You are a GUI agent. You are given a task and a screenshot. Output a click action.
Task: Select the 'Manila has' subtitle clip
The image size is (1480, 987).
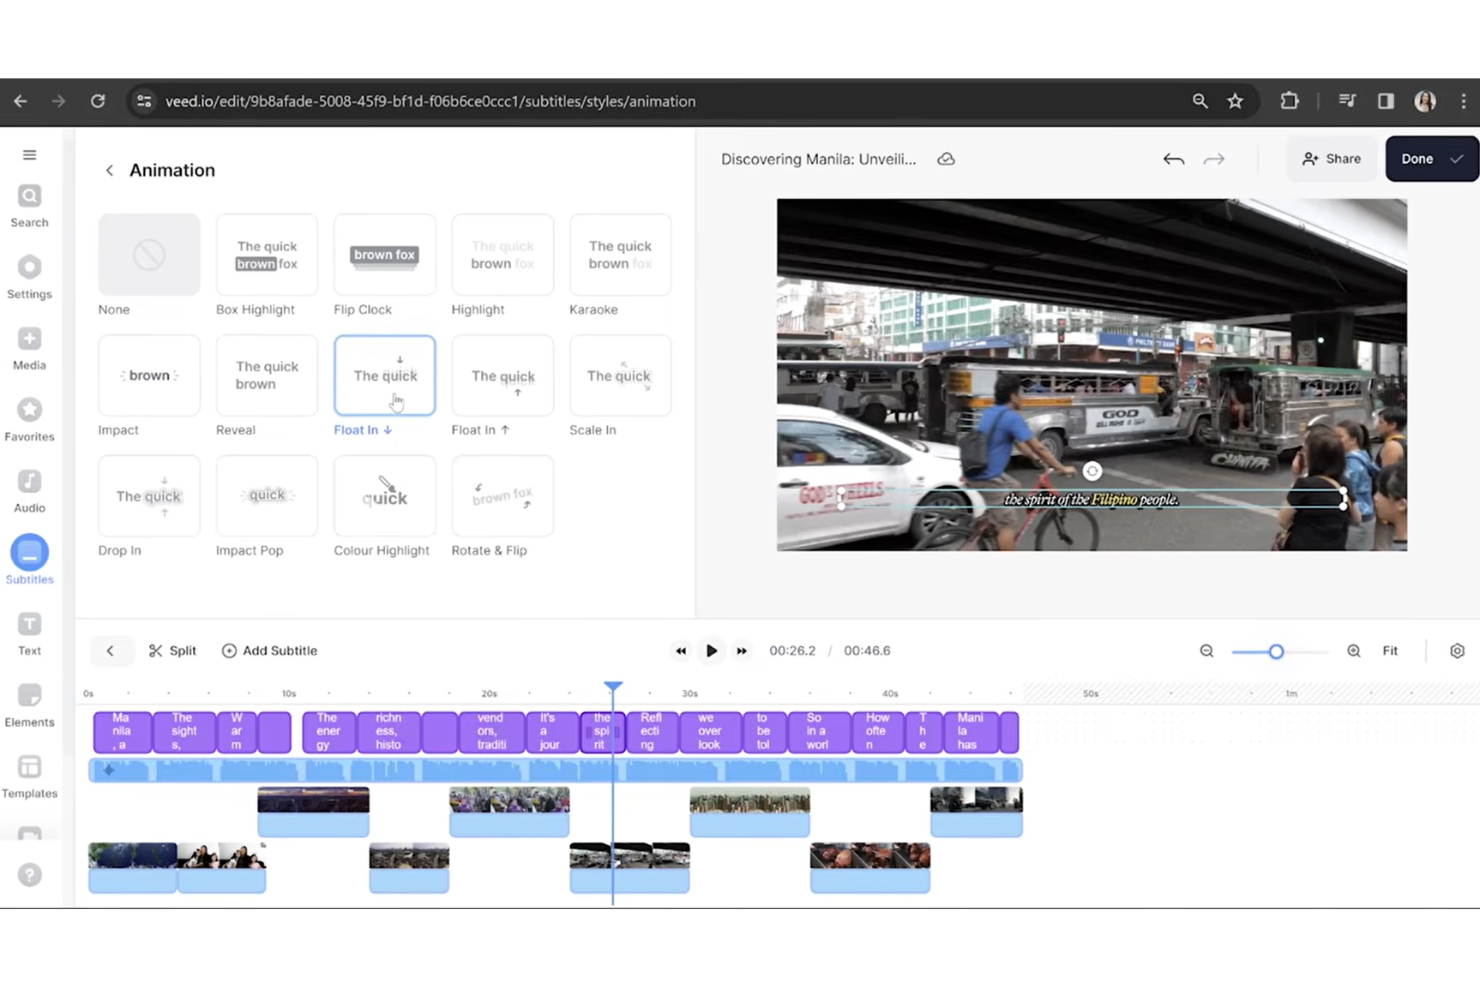click(x=970, y=732)
